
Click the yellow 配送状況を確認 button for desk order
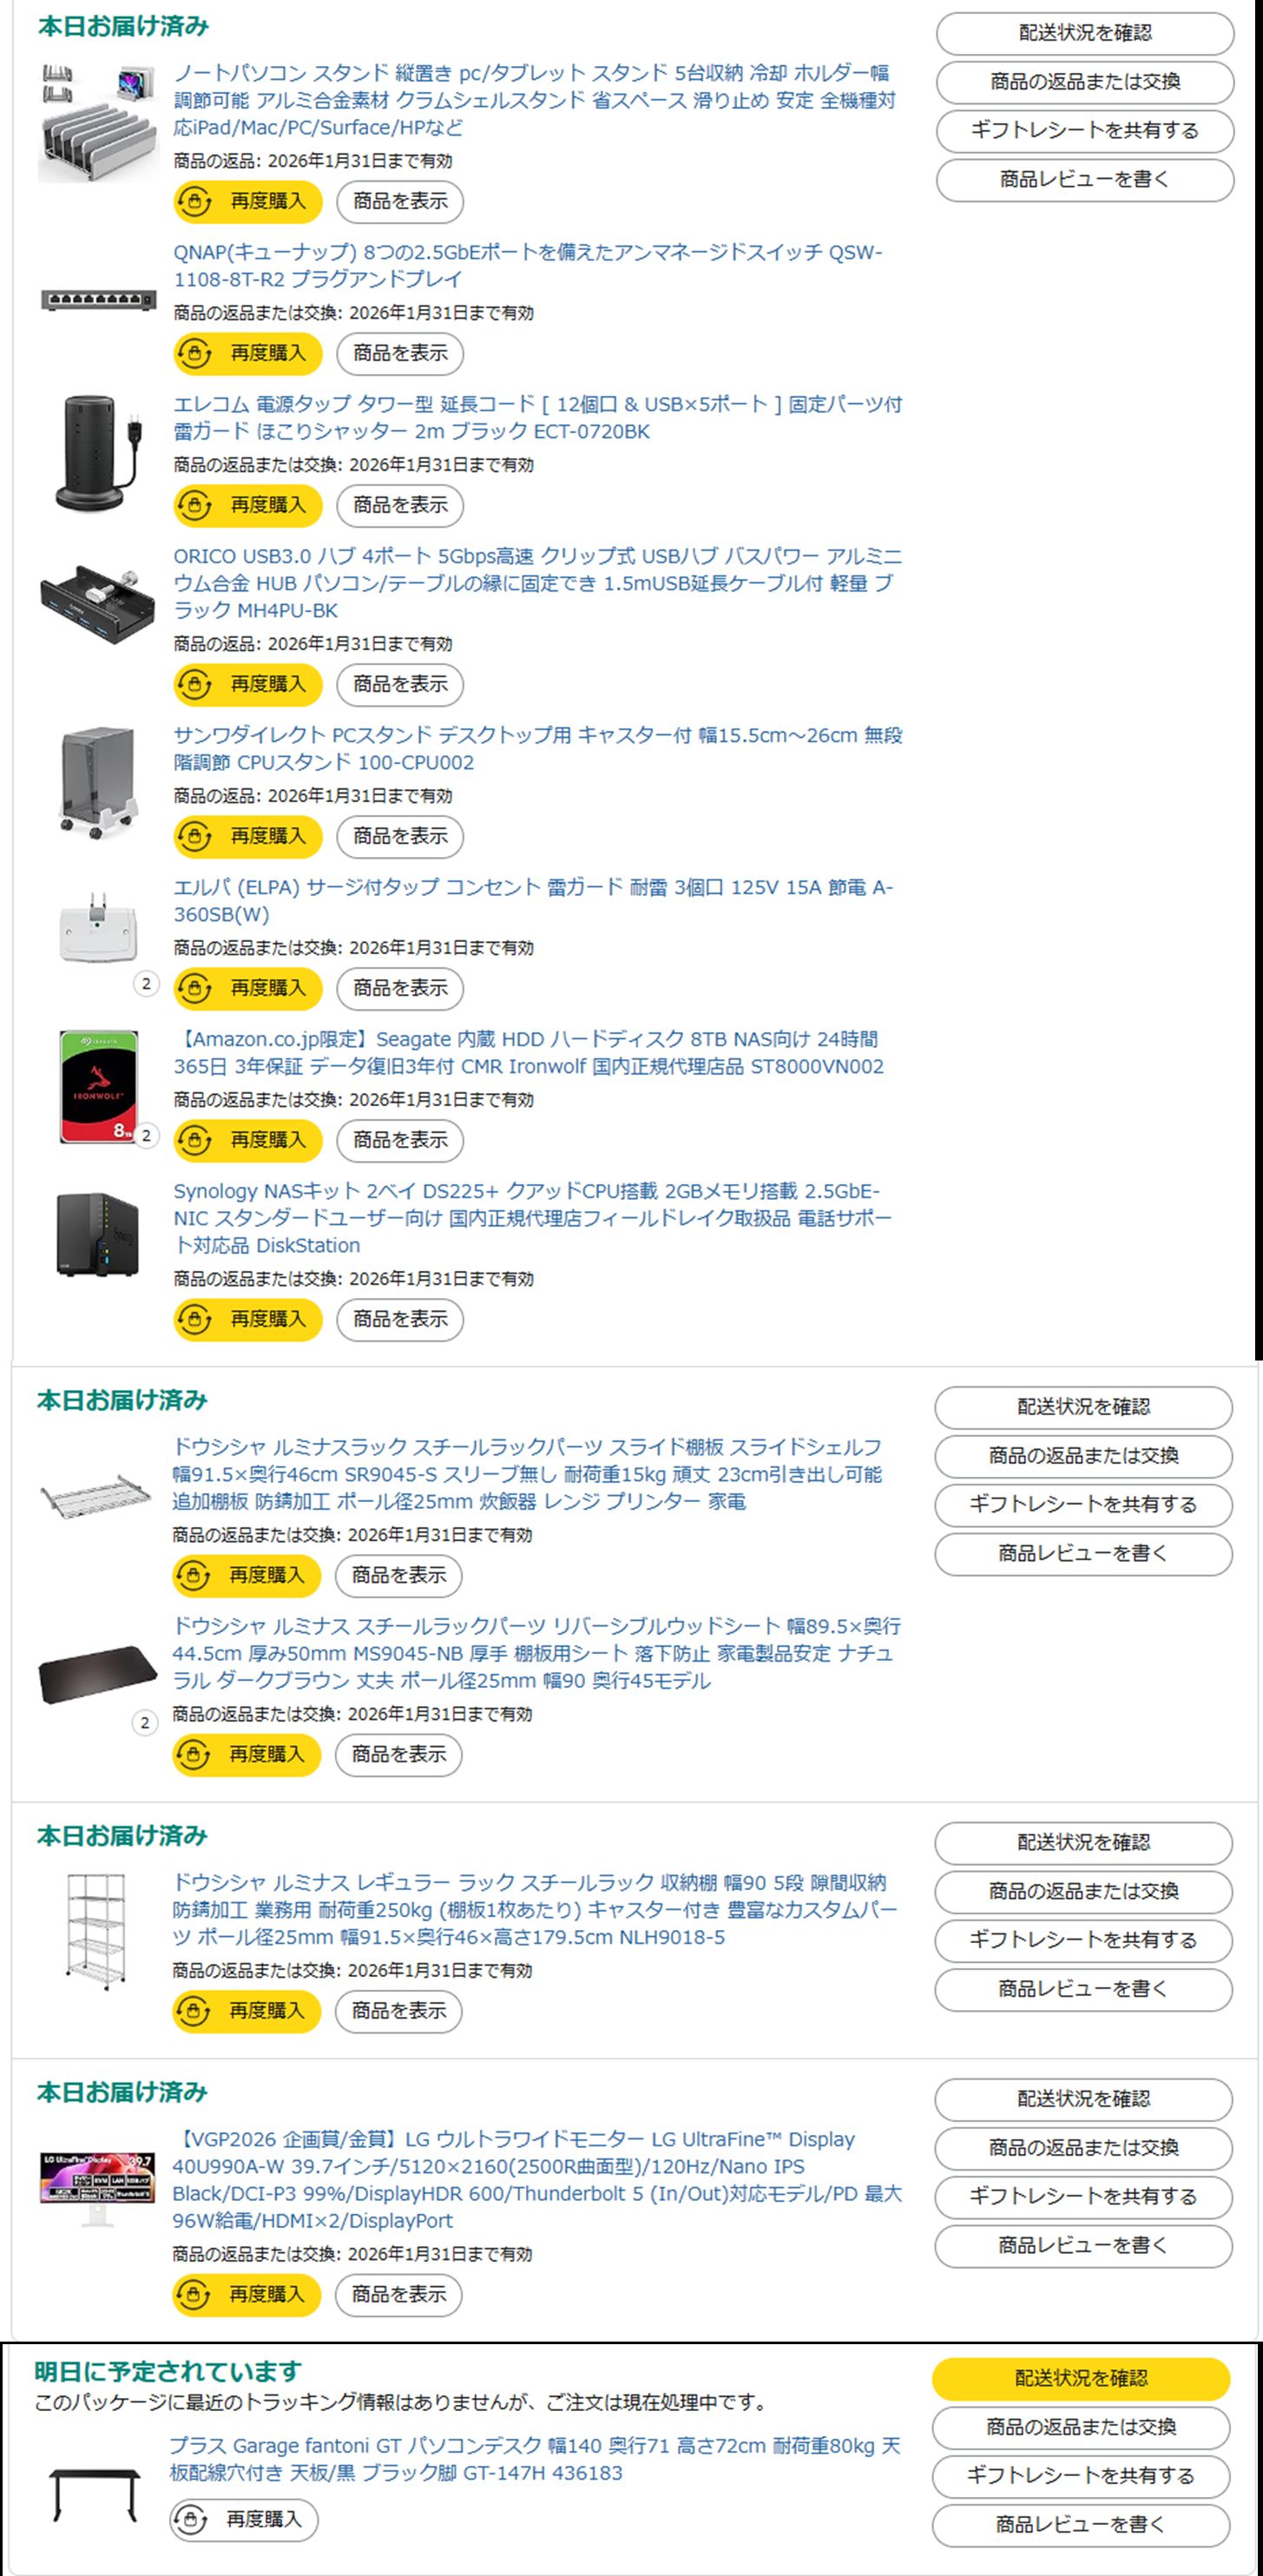click(x=1081, y=2379)
